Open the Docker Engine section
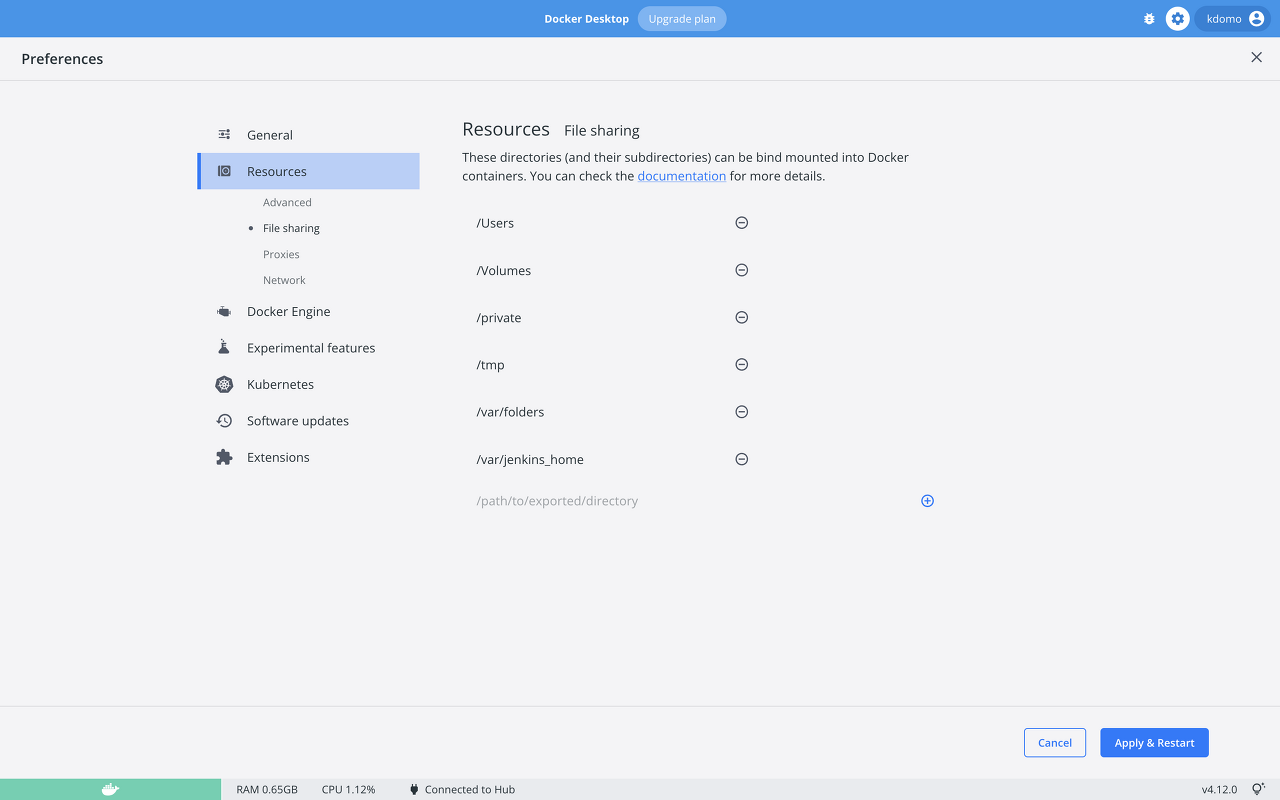The width and height of the screenshot is (1280, 800). coord(309,312)
